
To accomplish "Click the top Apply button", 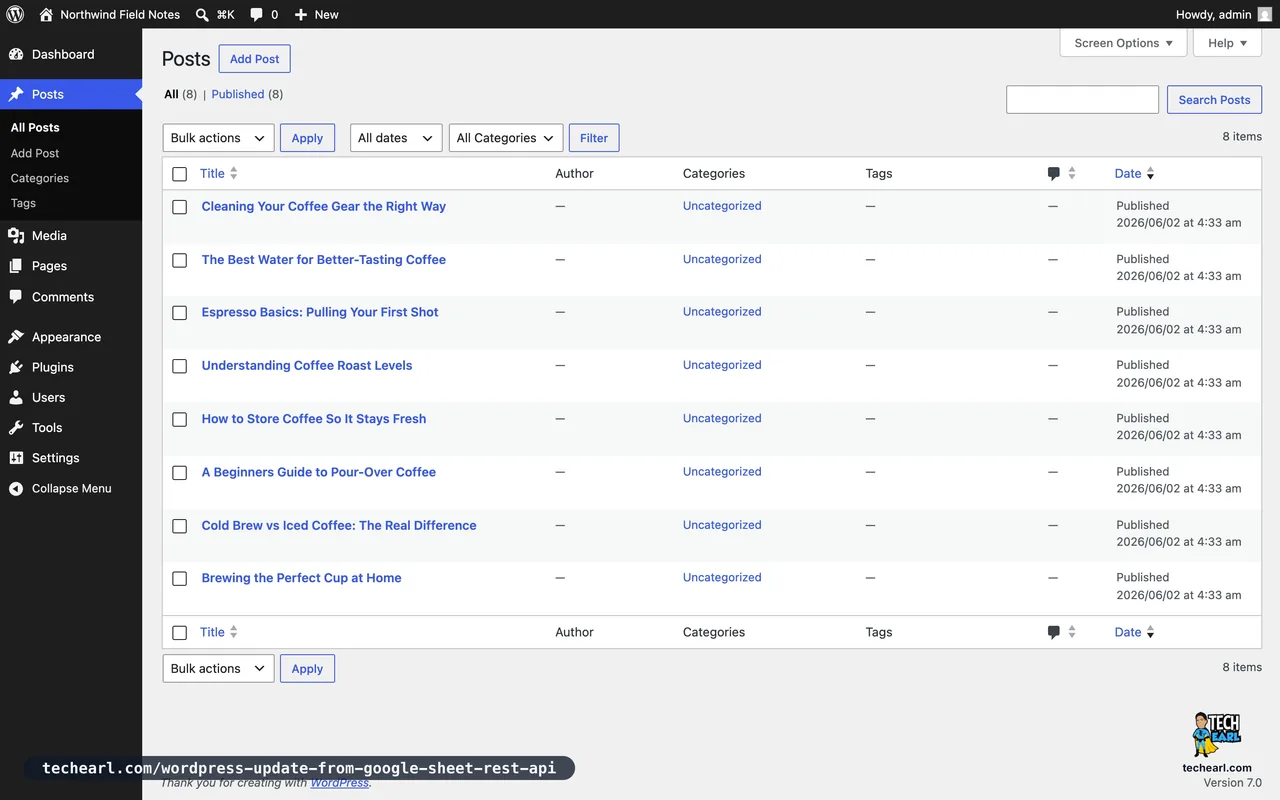I will 307,138.
